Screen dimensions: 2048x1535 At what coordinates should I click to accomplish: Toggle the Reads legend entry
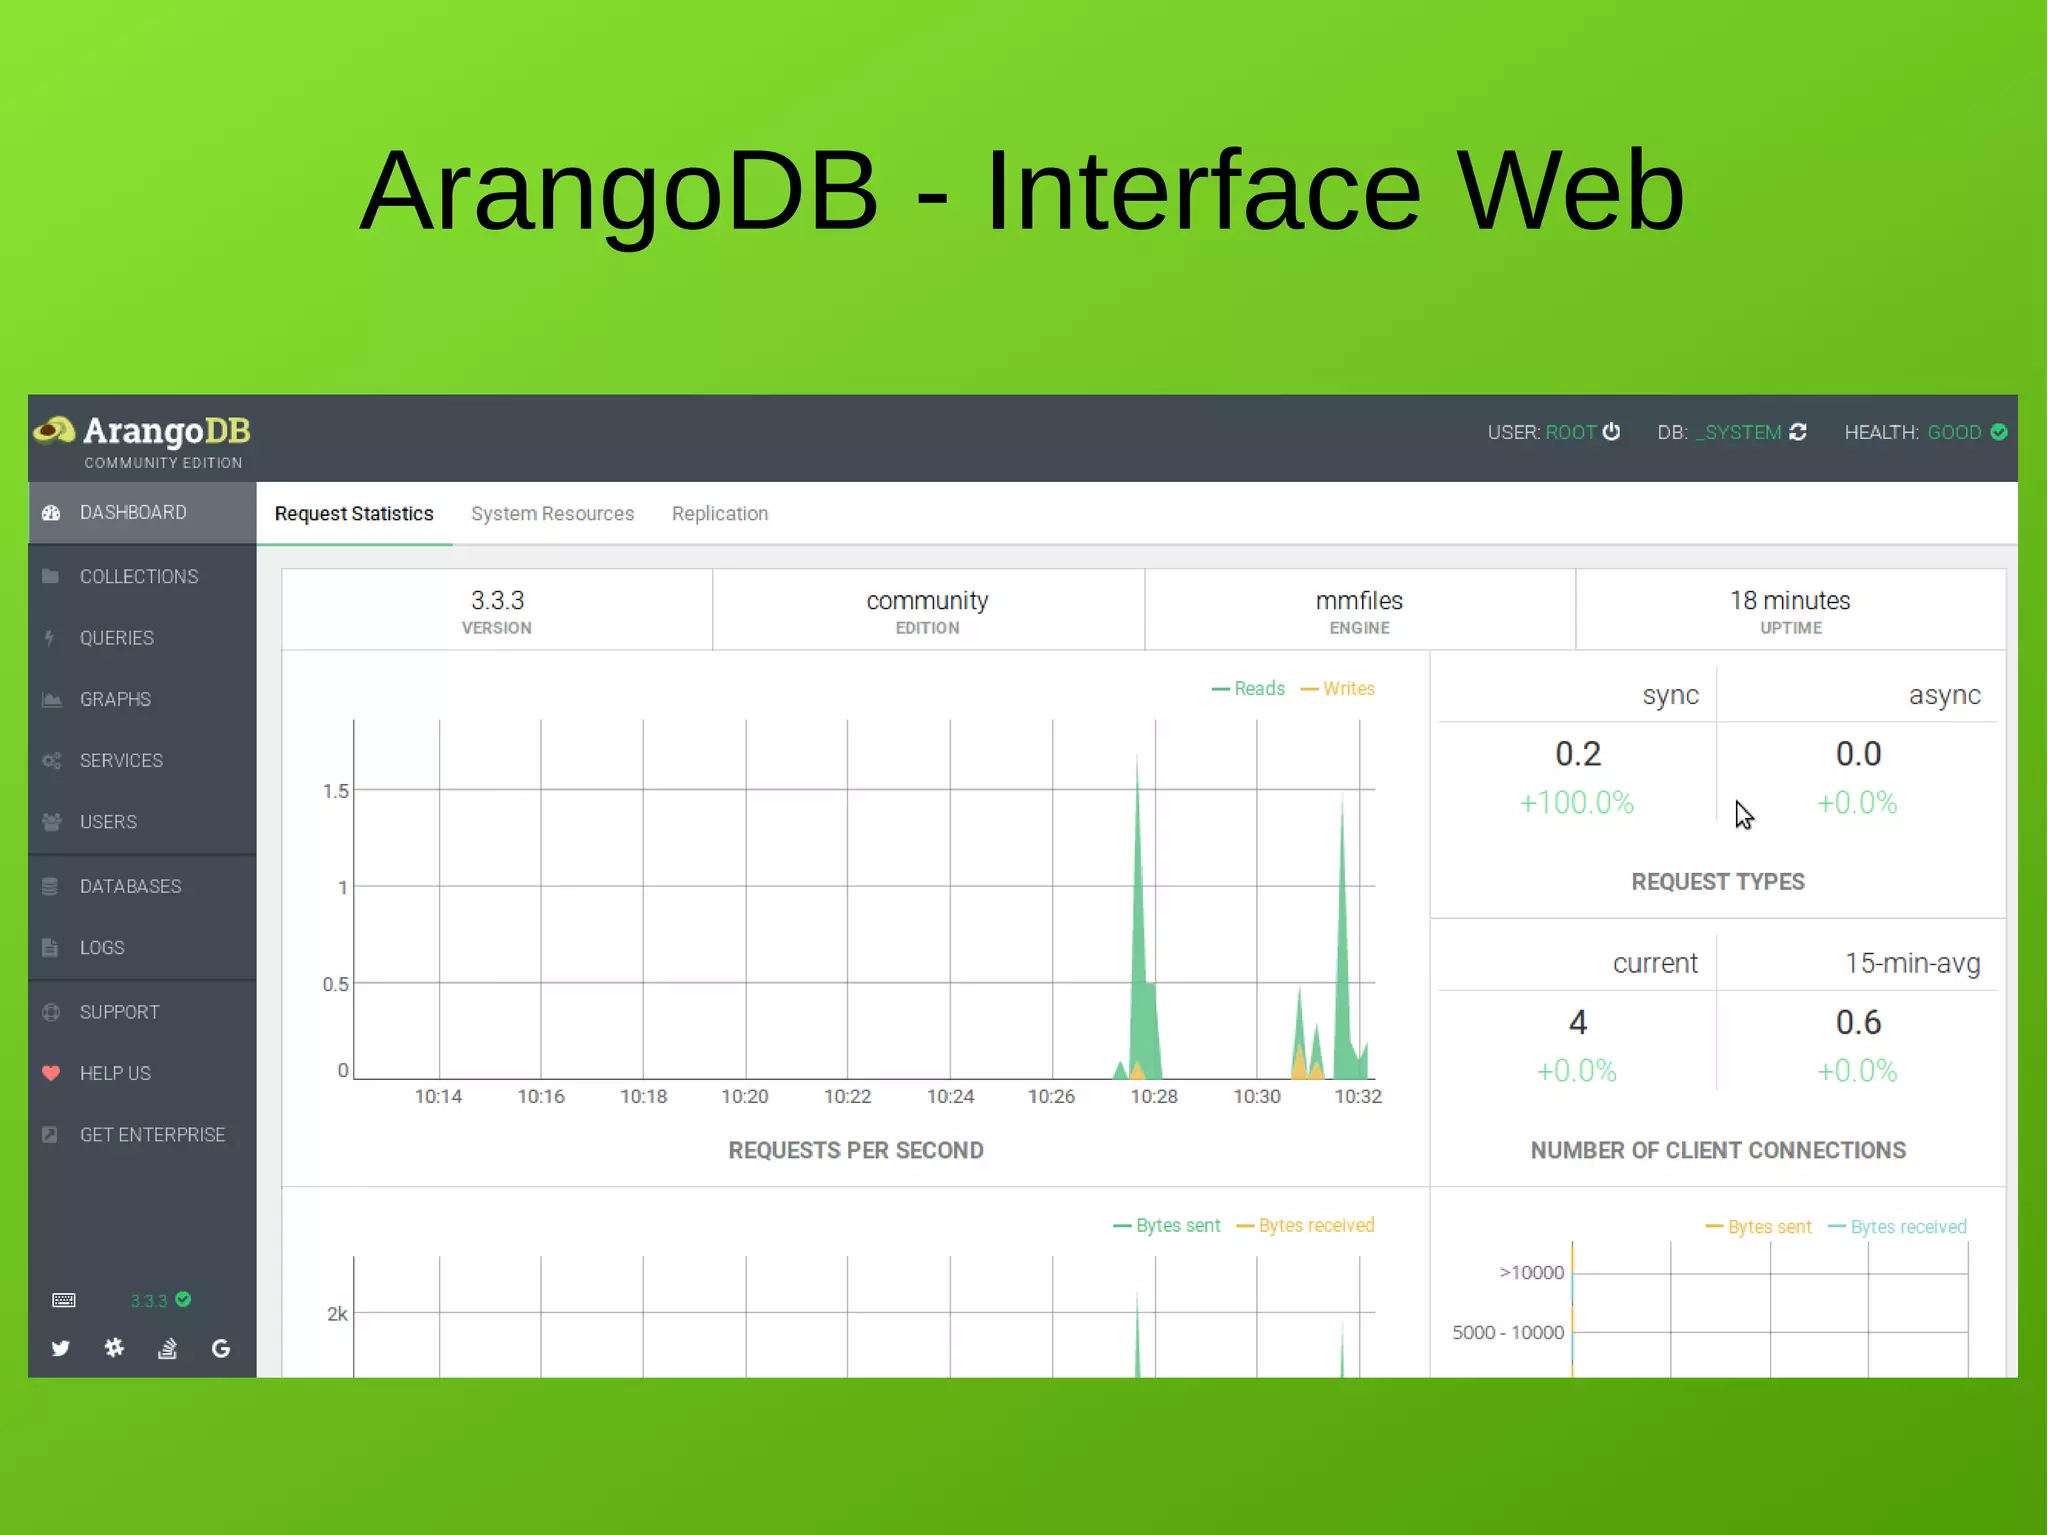click(x=1248, y=689)
